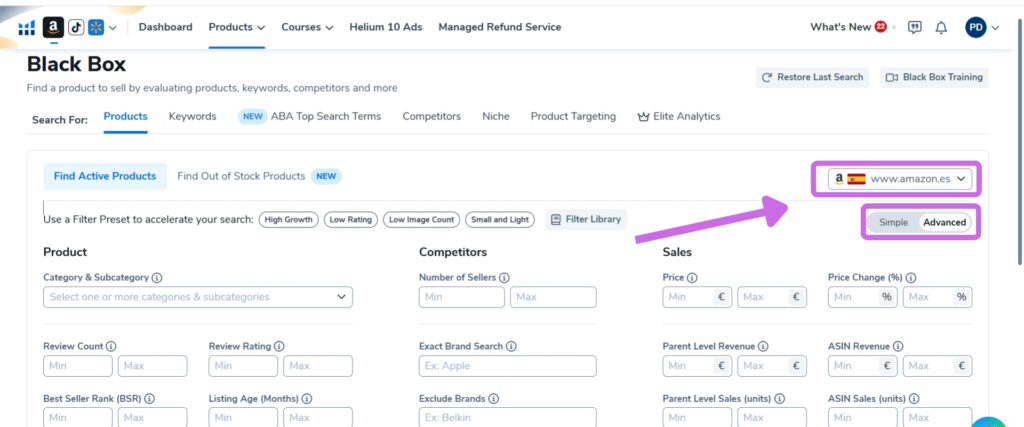The width and height of the screenshot is (1024, 427).
Task: Go to Helium 10 Ads
Action: click(x=385, y=27)
